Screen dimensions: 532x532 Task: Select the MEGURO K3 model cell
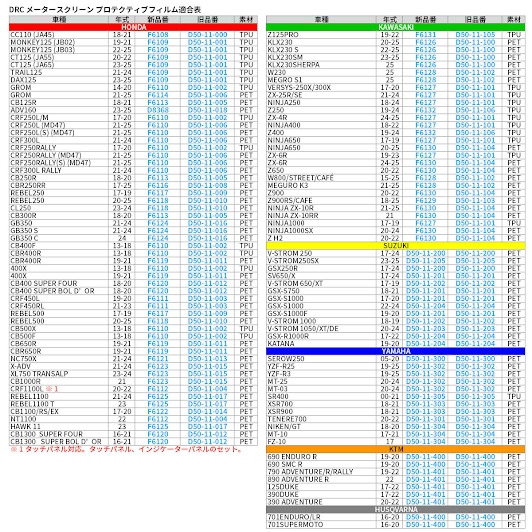(x=321, y=185)
